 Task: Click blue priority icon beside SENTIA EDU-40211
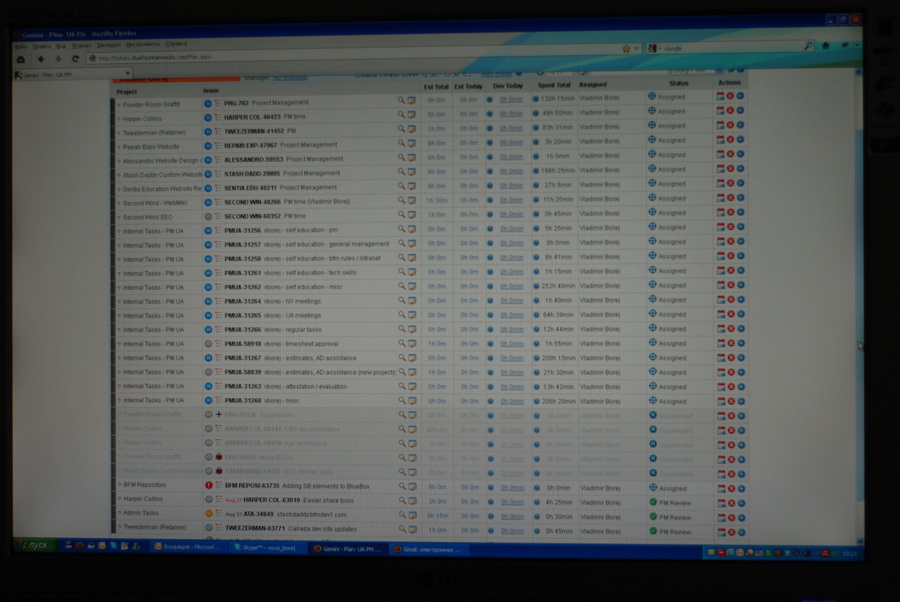pos(208,187)
